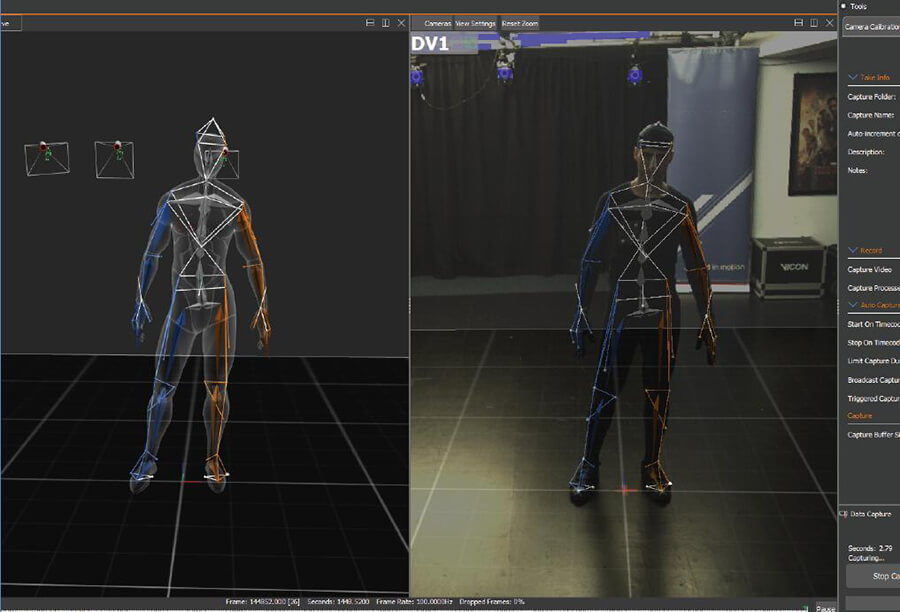Image resolution: width=900 pixels, height=612 pixels.
Task: Select the Capture Name label
Action: (871, 115)
